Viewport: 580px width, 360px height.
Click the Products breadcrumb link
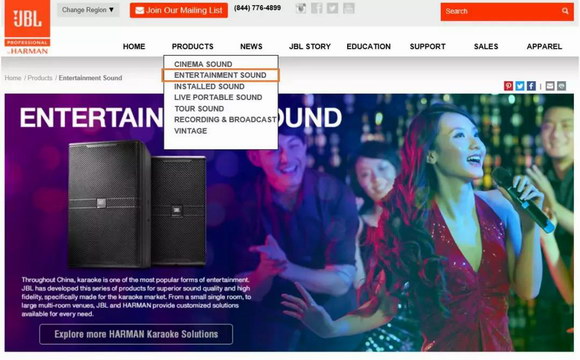40,78
